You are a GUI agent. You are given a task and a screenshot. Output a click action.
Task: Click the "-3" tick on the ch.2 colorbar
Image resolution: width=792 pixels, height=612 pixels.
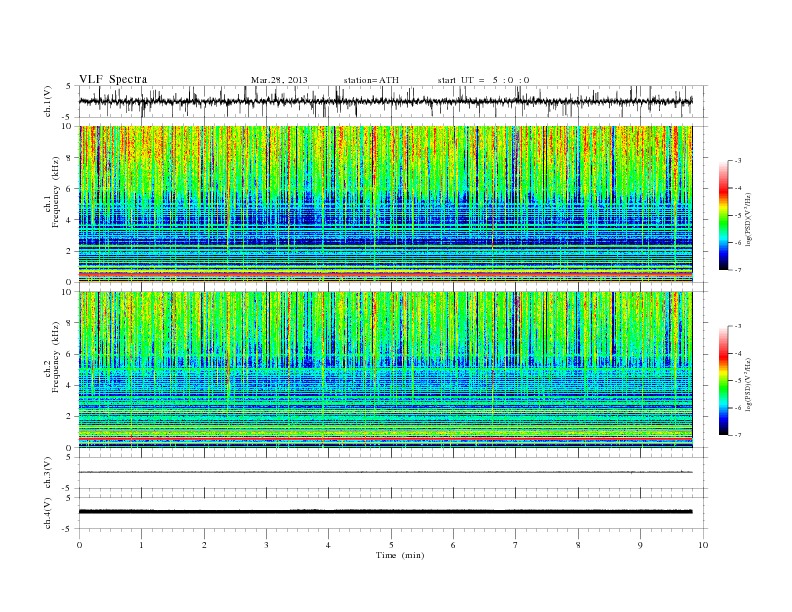pyautogui.click(x=737, y=326)
